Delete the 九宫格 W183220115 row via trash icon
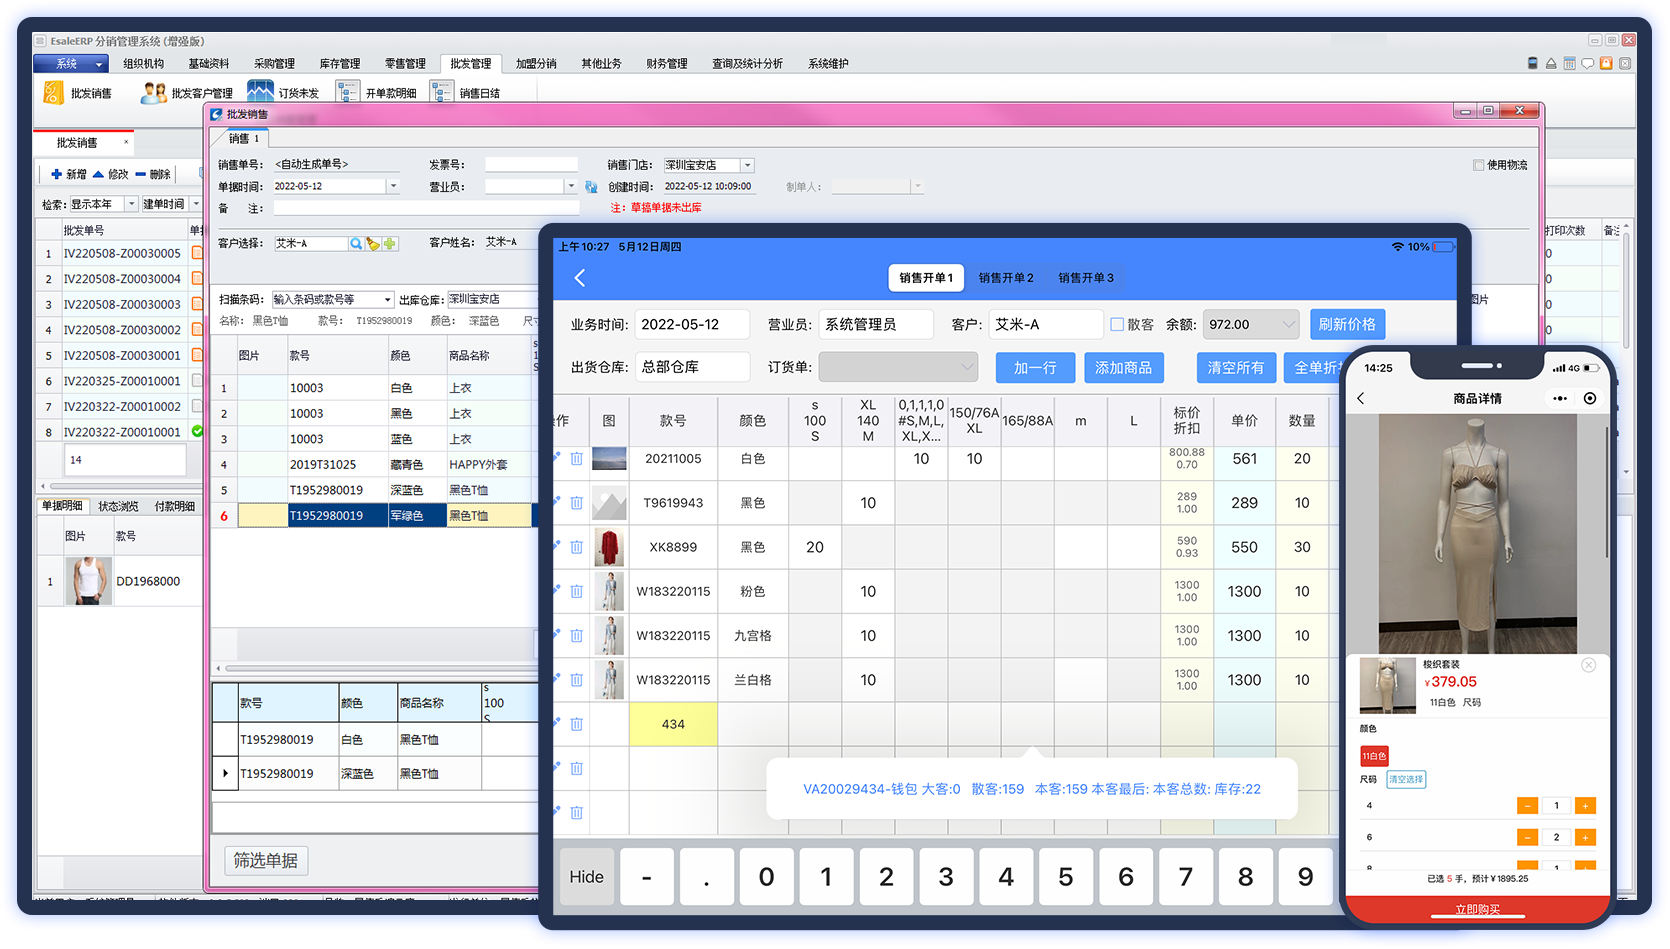Viewport: 1670px width, 949px height. [x=577, y=635]
